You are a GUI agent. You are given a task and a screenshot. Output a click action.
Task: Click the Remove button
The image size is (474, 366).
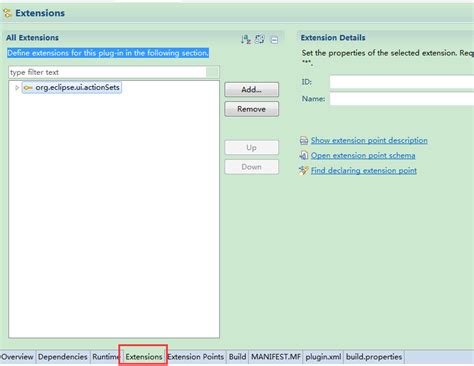click(252, 109)
